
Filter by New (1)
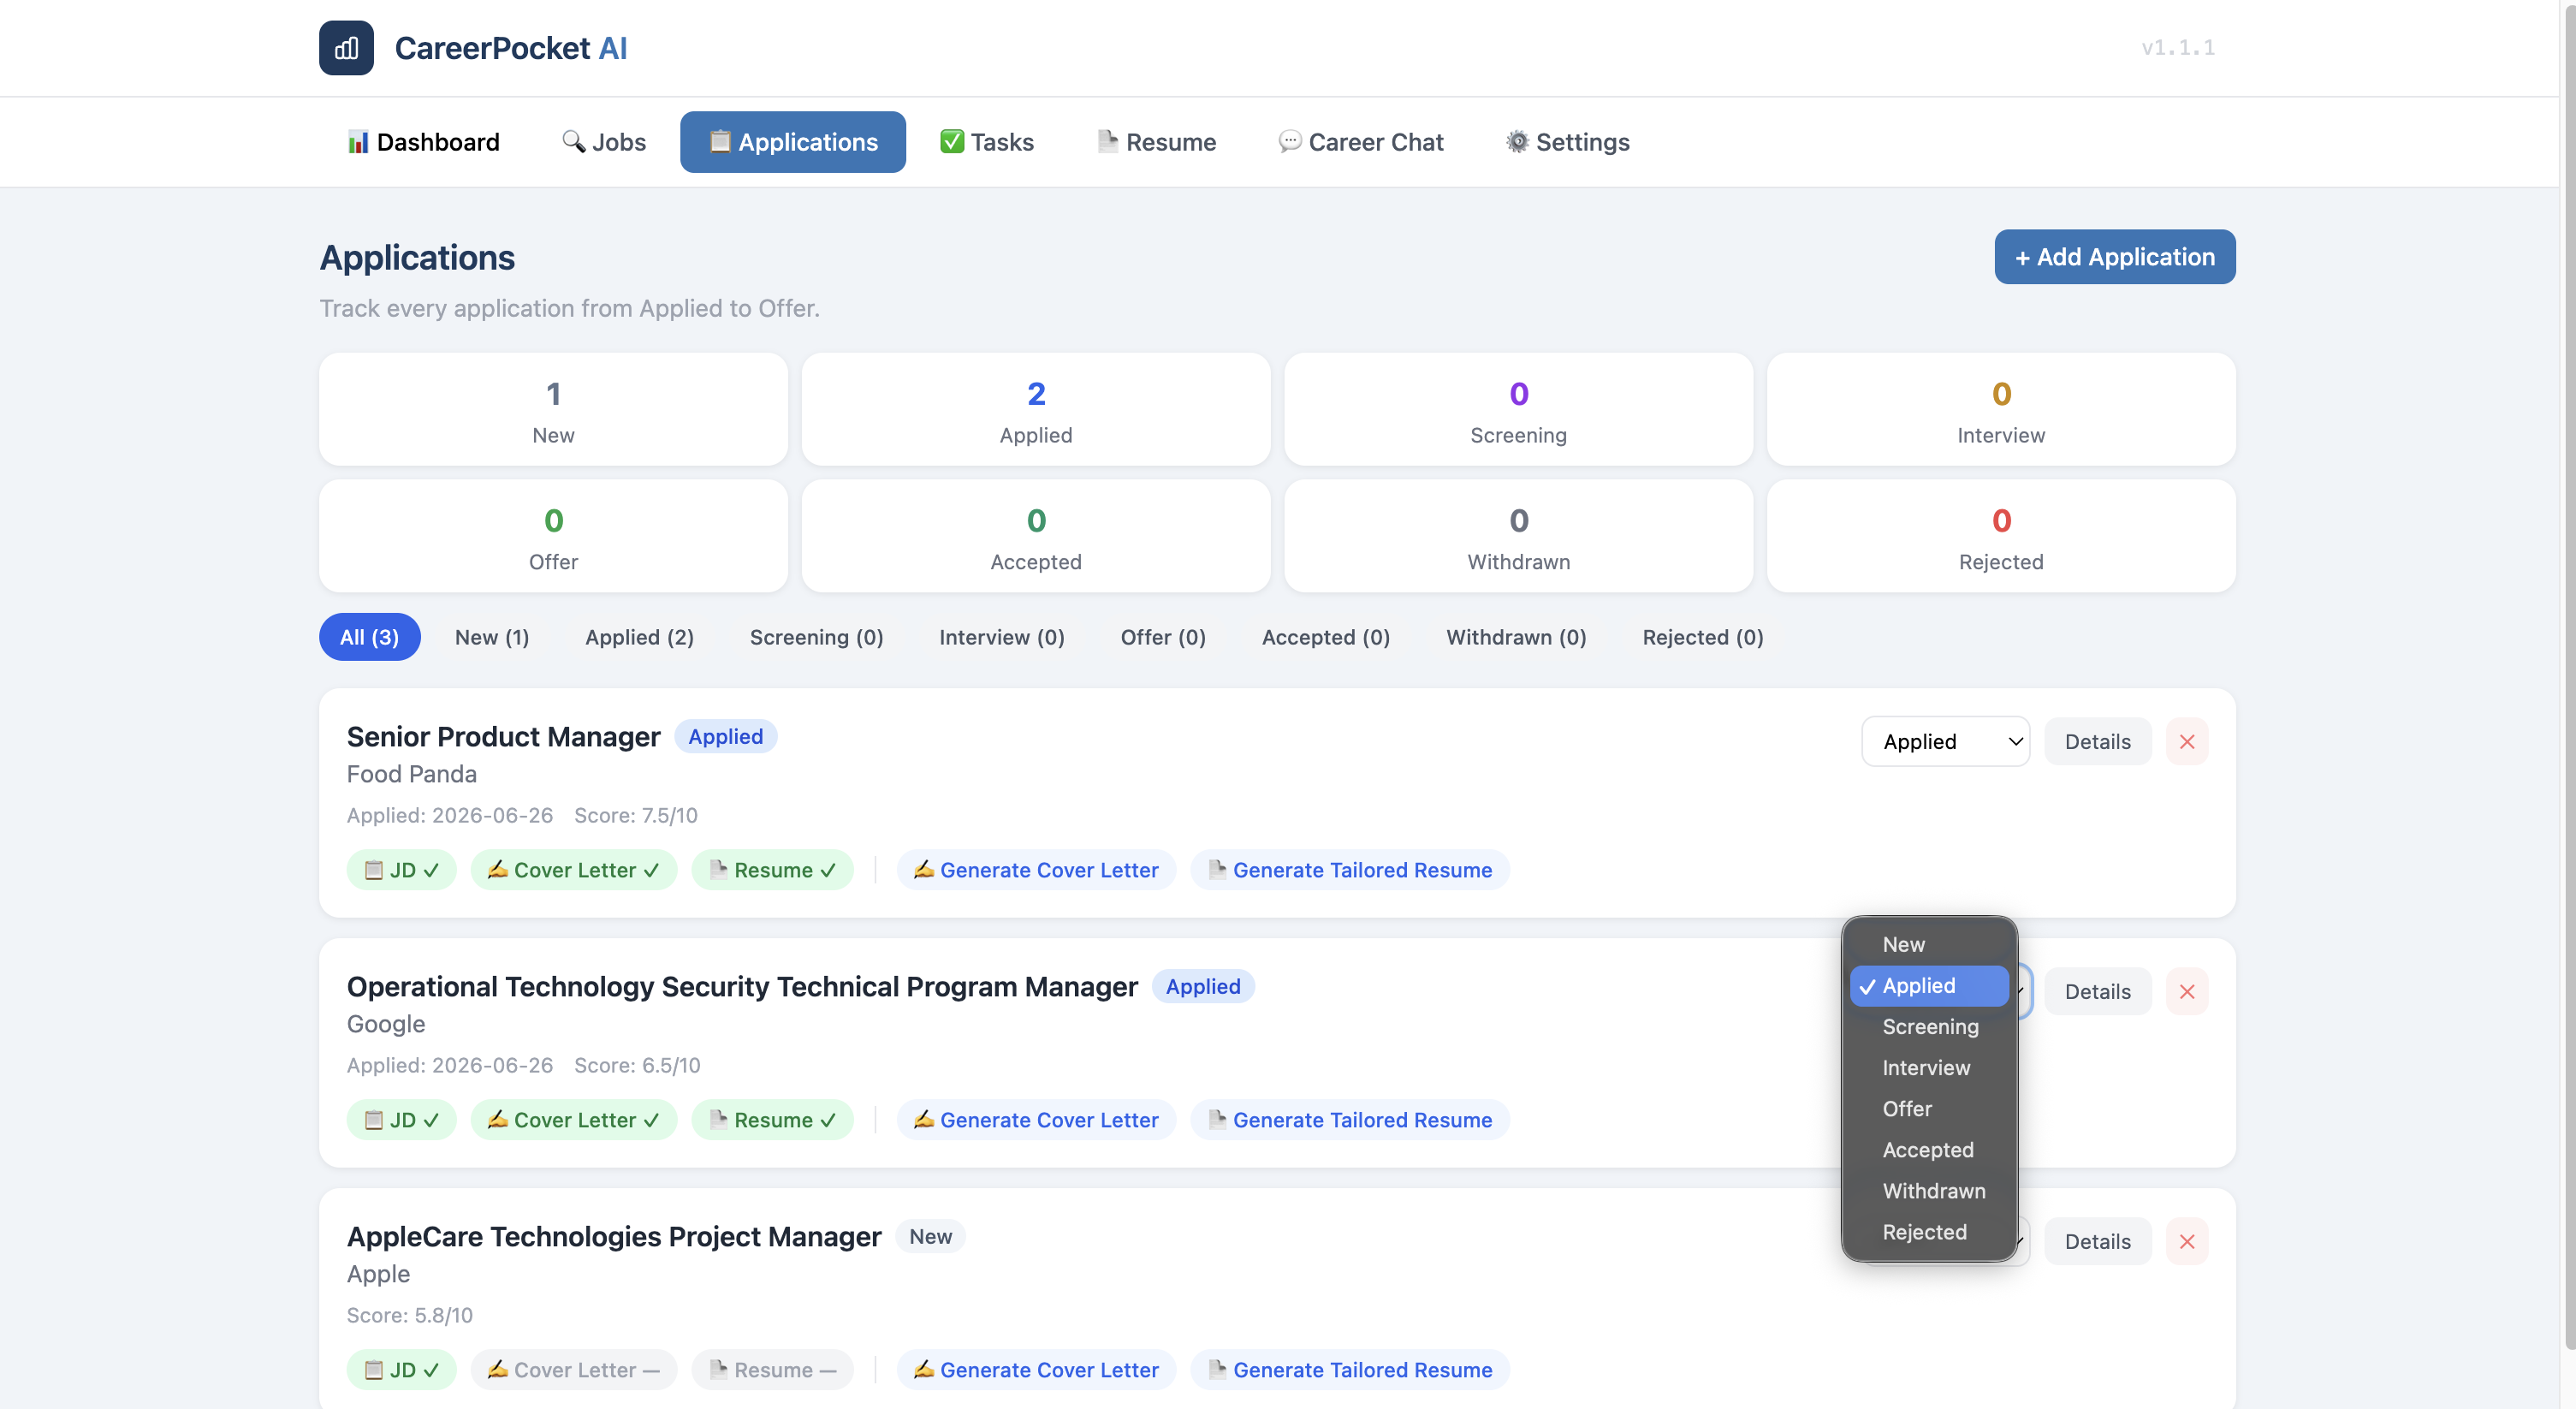492,637
